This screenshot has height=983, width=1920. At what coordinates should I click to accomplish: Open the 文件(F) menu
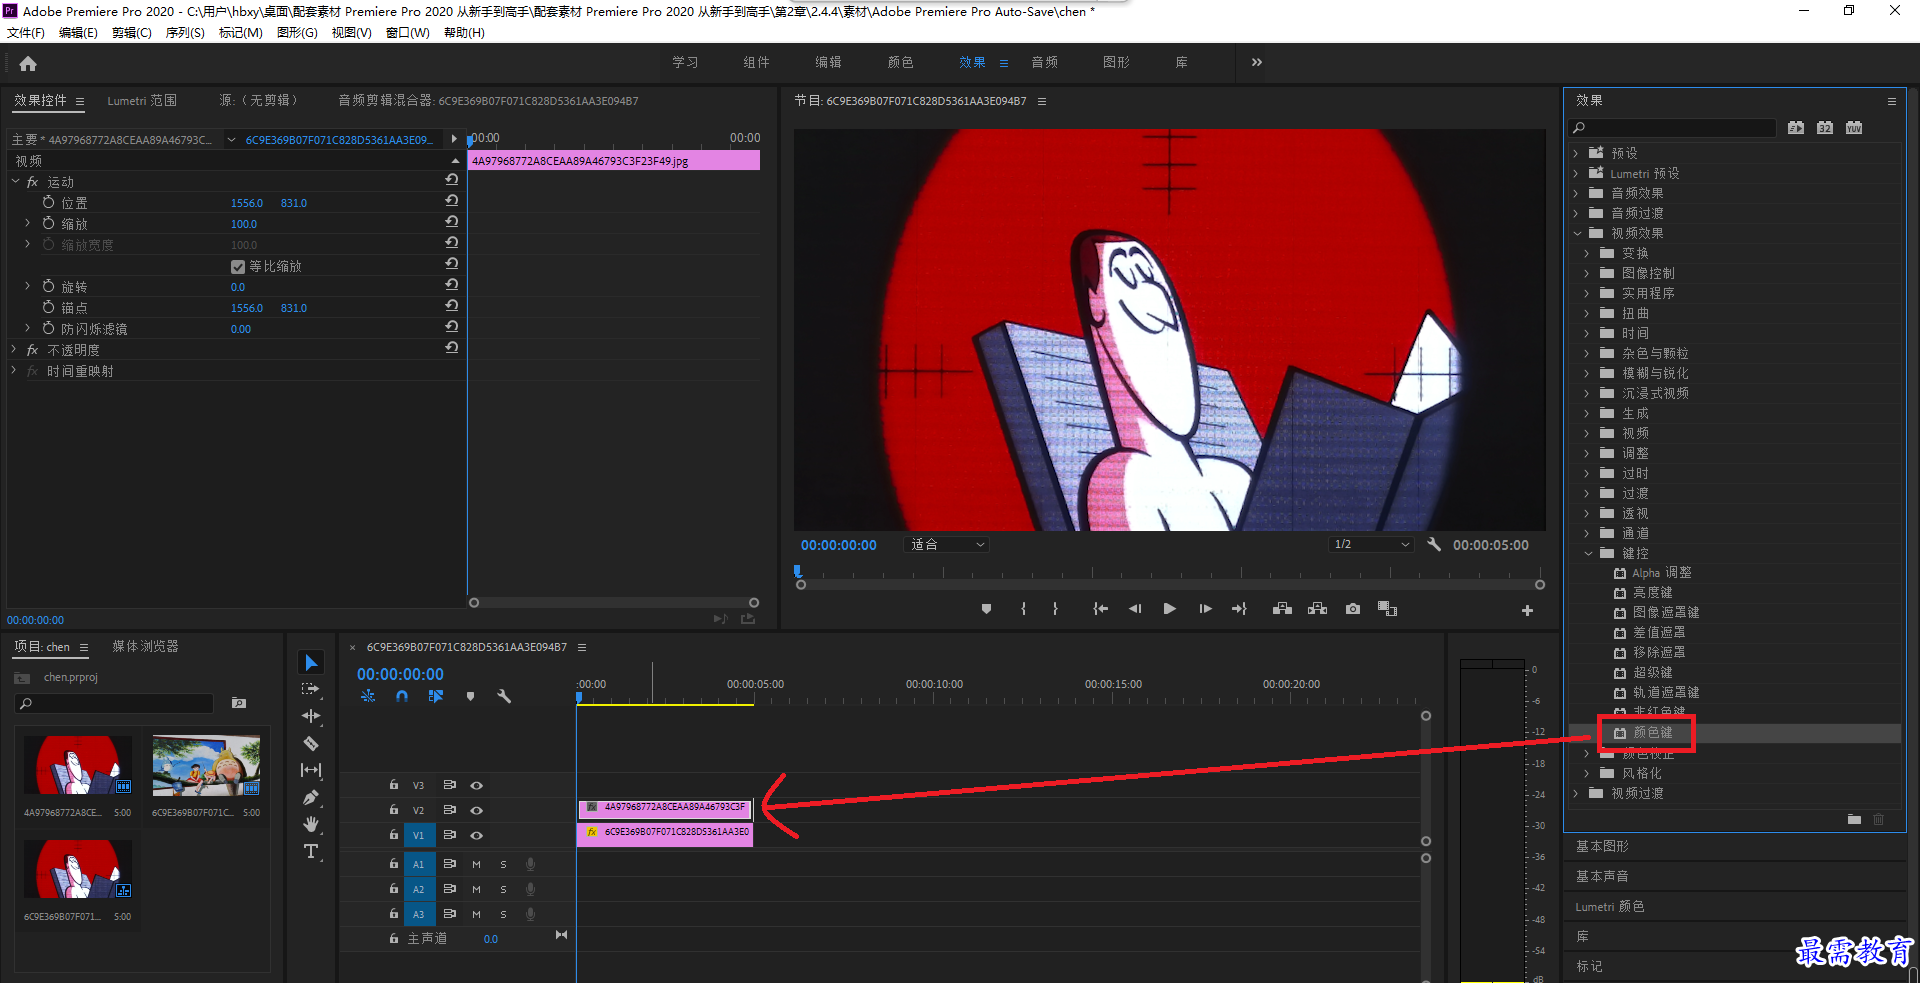[x=26, y=33]
